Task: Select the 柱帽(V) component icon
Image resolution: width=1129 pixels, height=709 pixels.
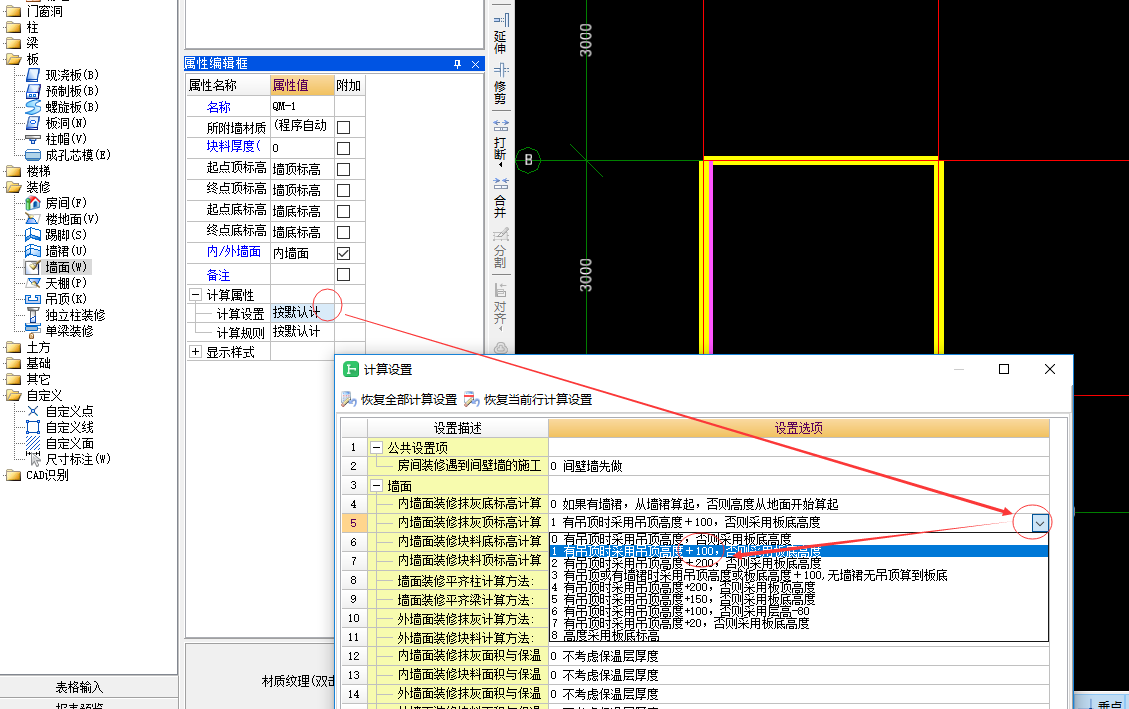Action: tap(33, 139)
